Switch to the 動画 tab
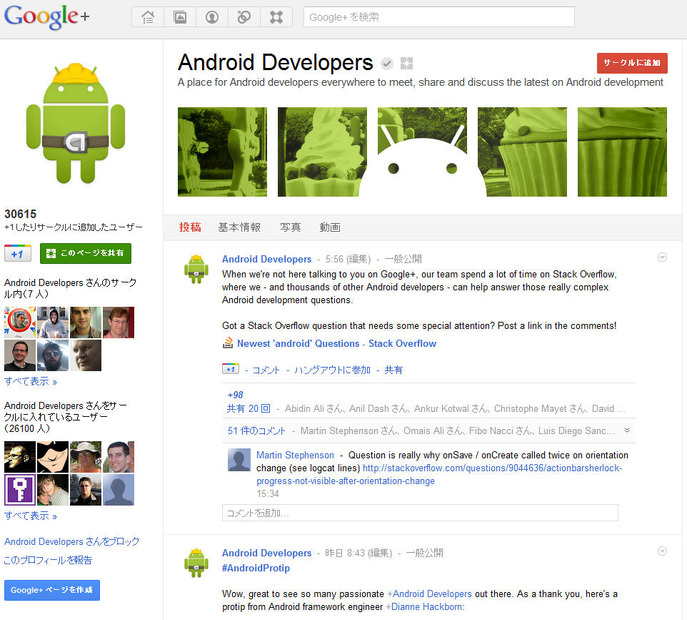687x620 pixels. click(329, 227)
